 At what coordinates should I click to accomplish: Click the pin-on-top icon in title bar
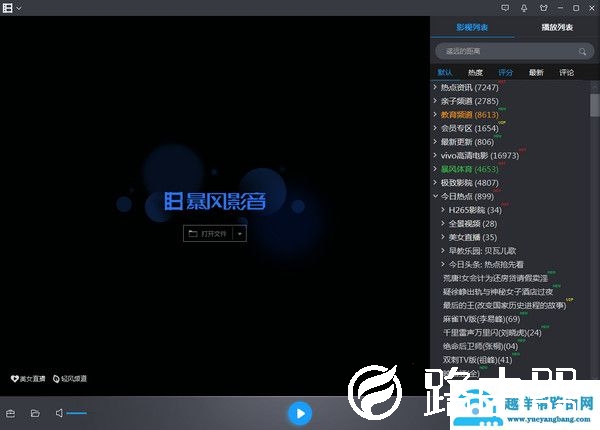tap(524, 8)
